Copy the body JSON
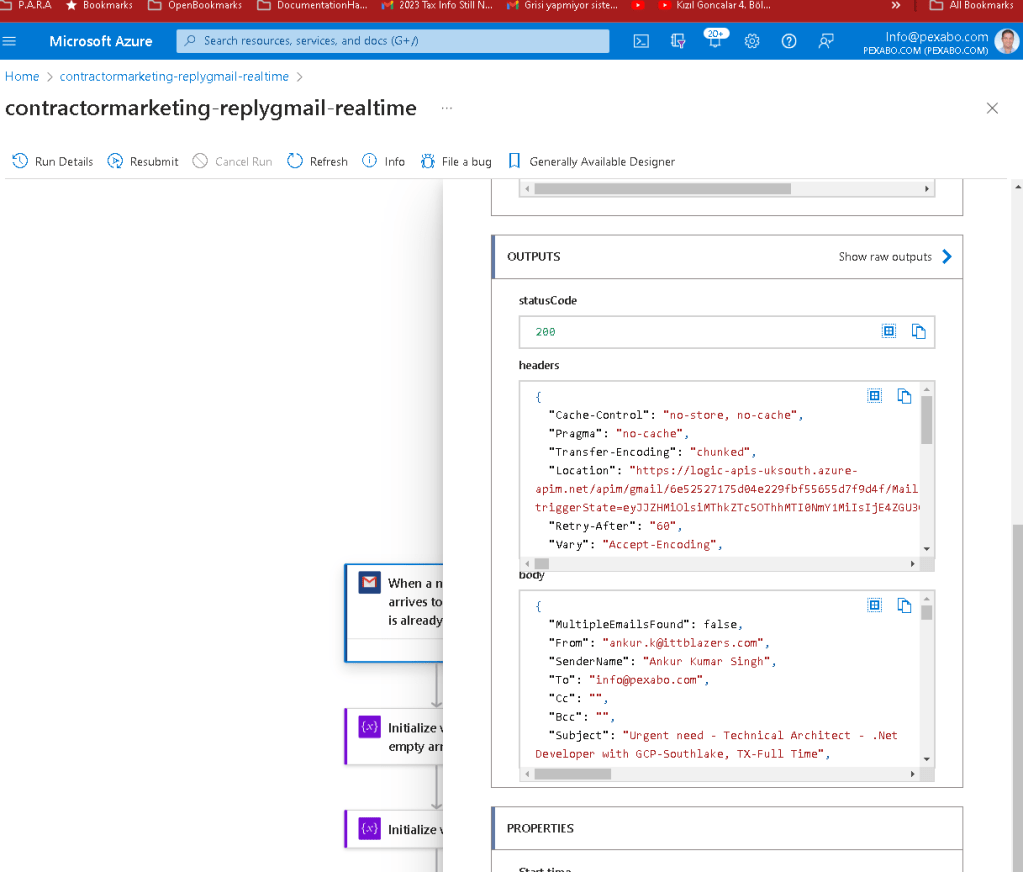1023x872 pixels. pos(904,605)
